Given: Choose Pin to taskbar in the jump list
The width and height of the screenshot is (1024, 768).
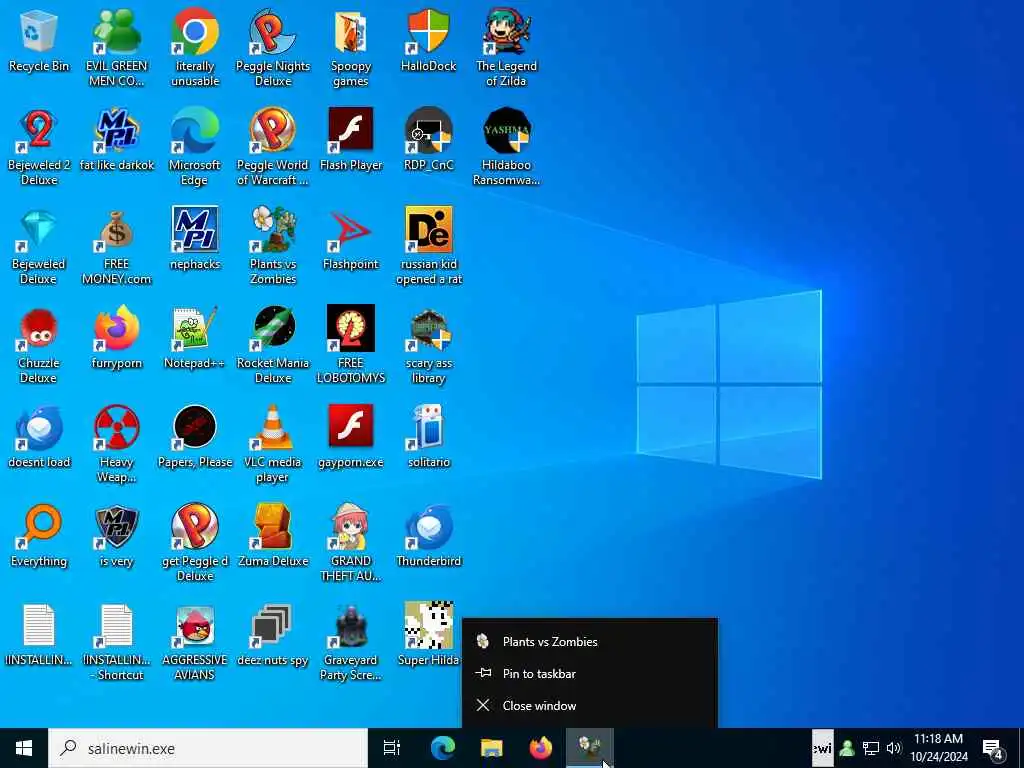Looking at the screenshot, I should tap(590, 674).
